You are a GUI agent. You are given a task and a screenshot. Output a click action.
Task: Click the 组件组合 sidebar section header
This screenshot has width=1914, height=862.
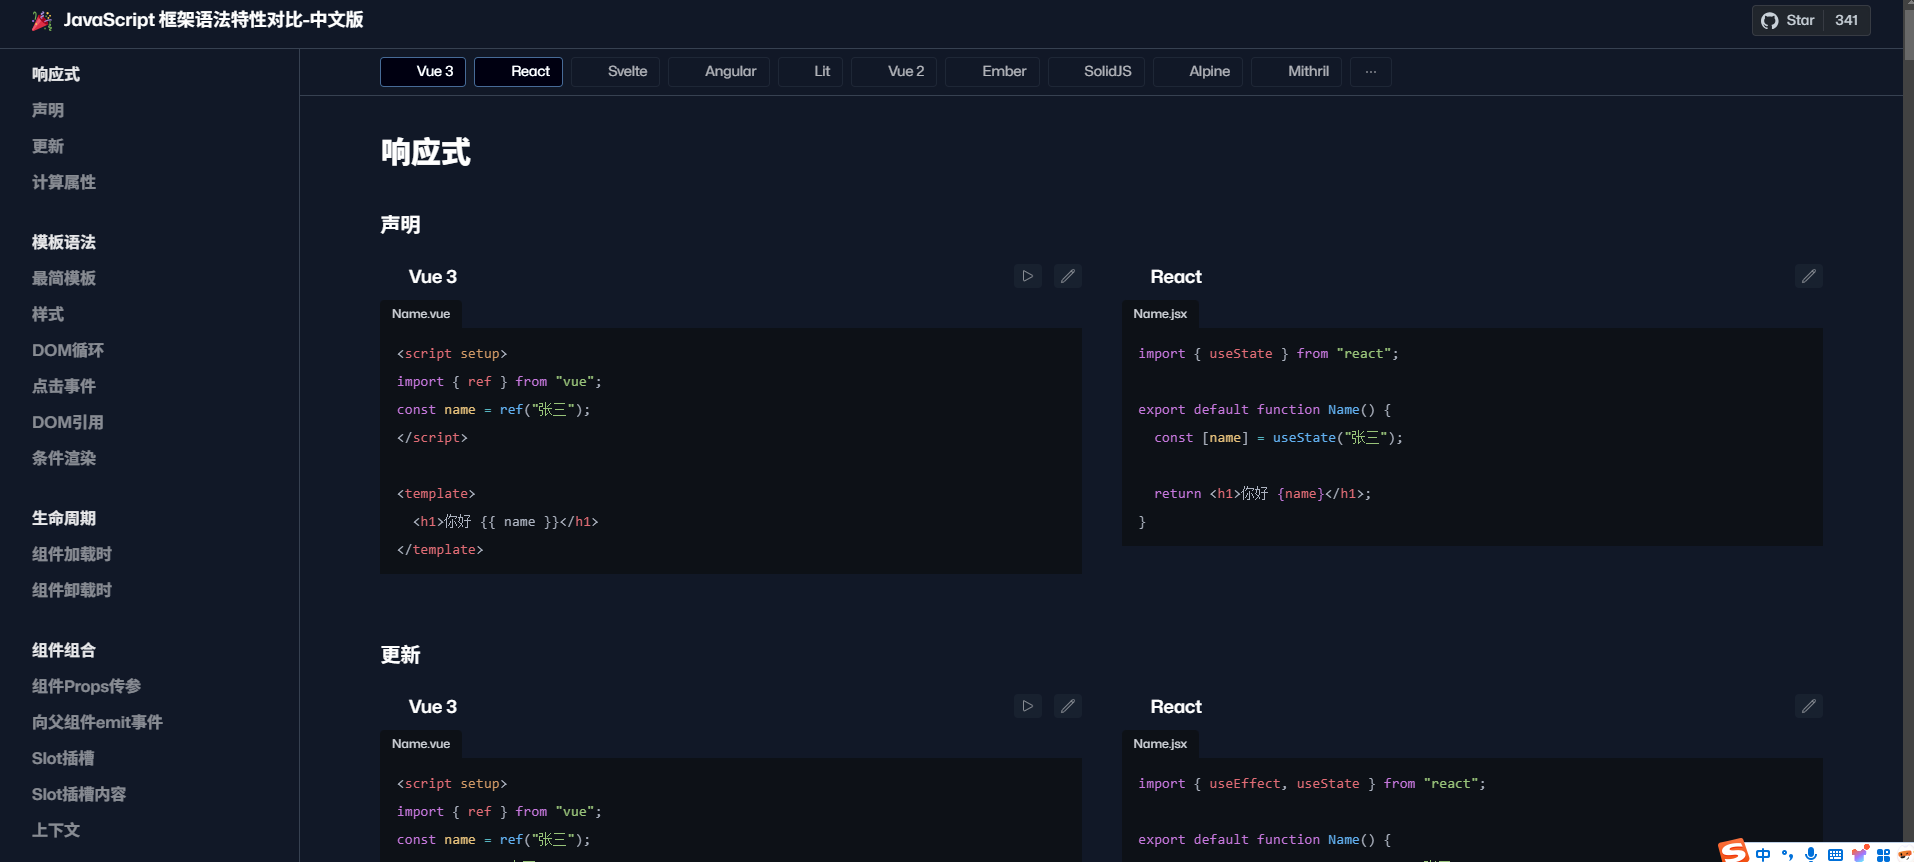click(64, 650)
